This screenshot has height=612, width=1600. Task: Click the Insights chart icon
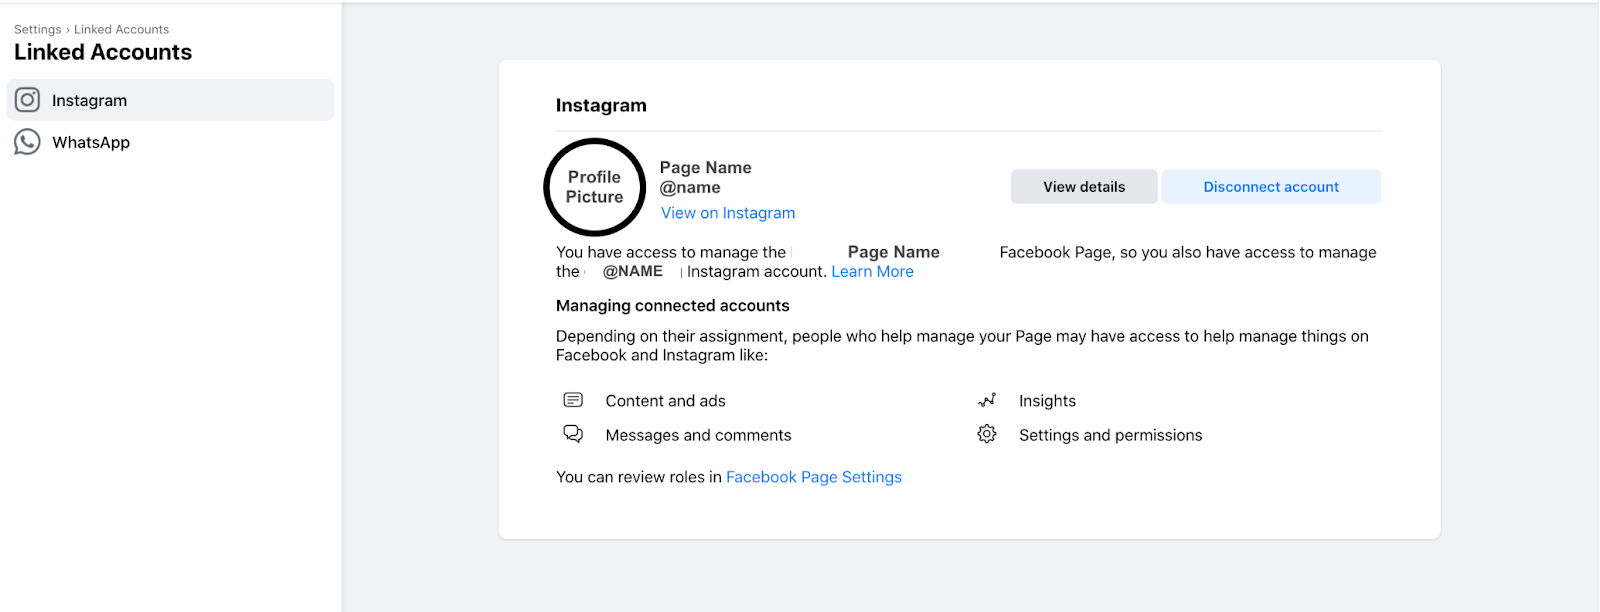click(x=987, y=400)
